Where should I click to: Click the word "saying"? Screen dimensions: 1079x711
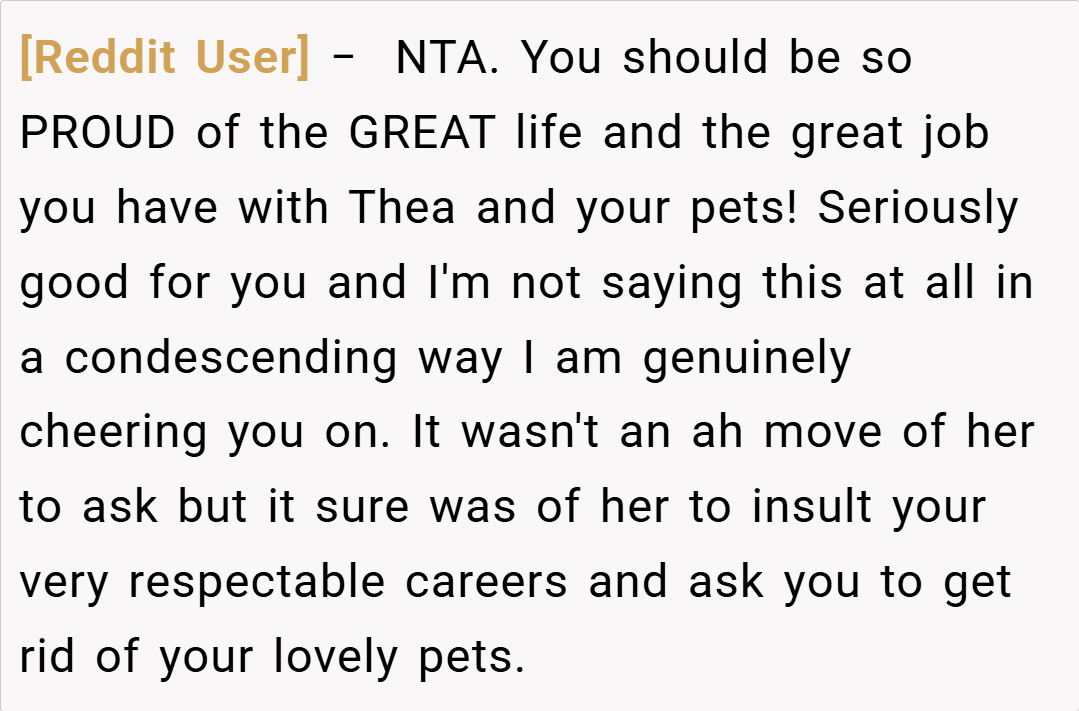pyautogui.click(x=672, y=283)
